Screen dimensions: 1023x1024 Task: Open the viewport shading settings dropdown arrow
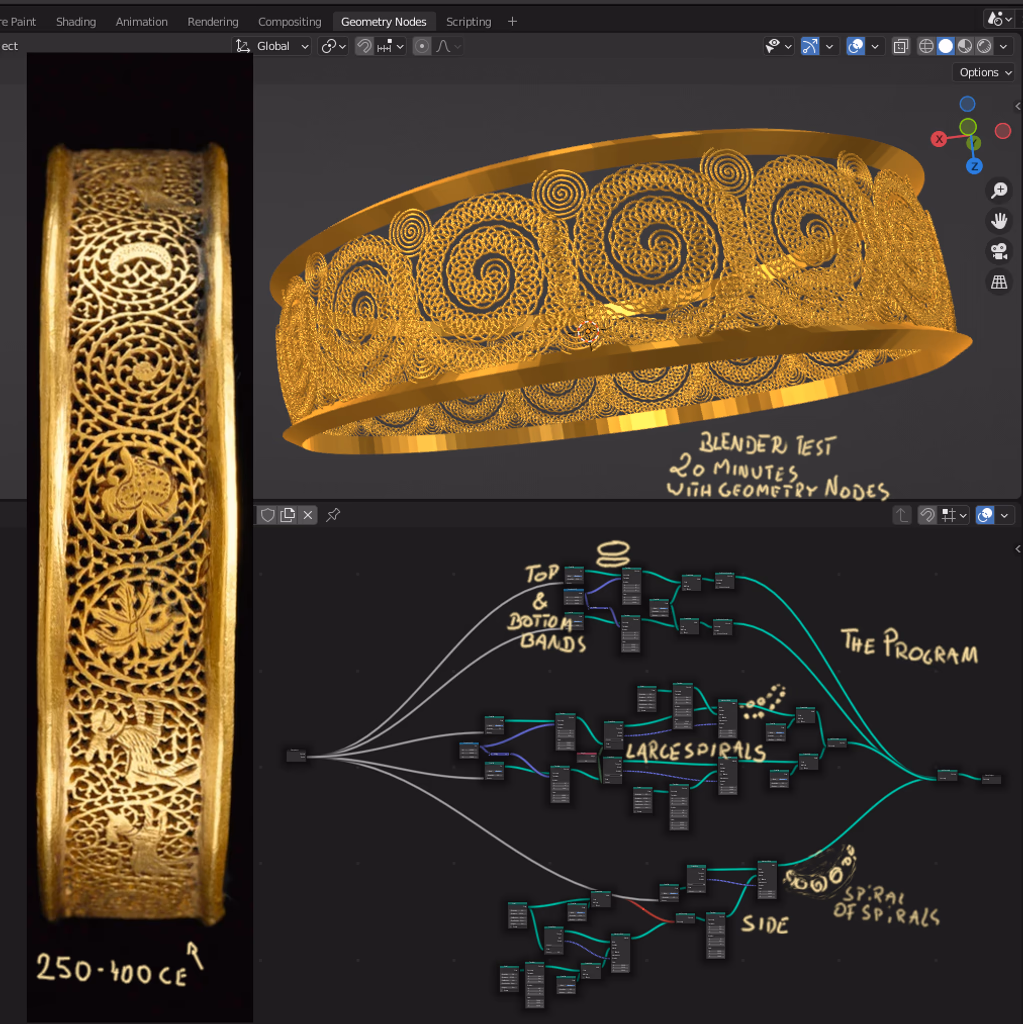1004,46
